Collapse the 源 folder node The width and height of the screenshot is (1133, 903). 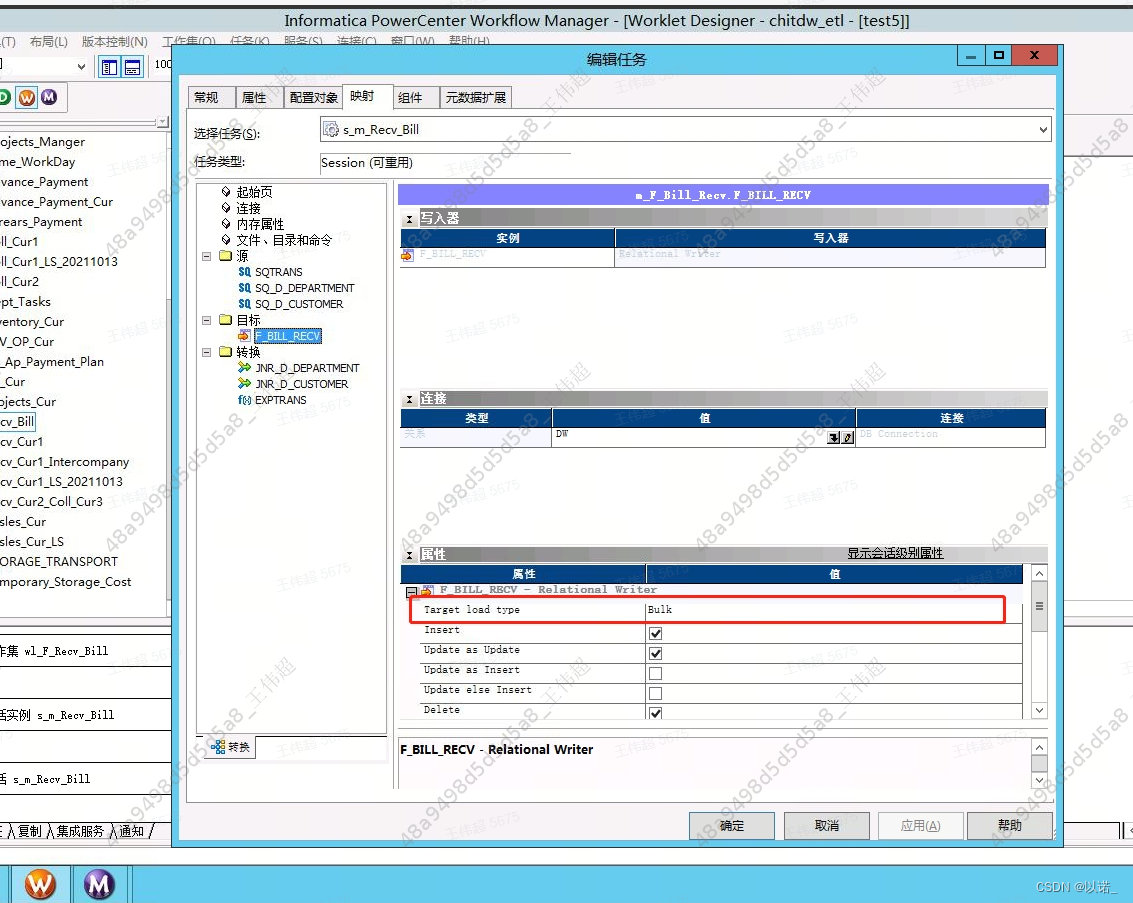[206, 256]
